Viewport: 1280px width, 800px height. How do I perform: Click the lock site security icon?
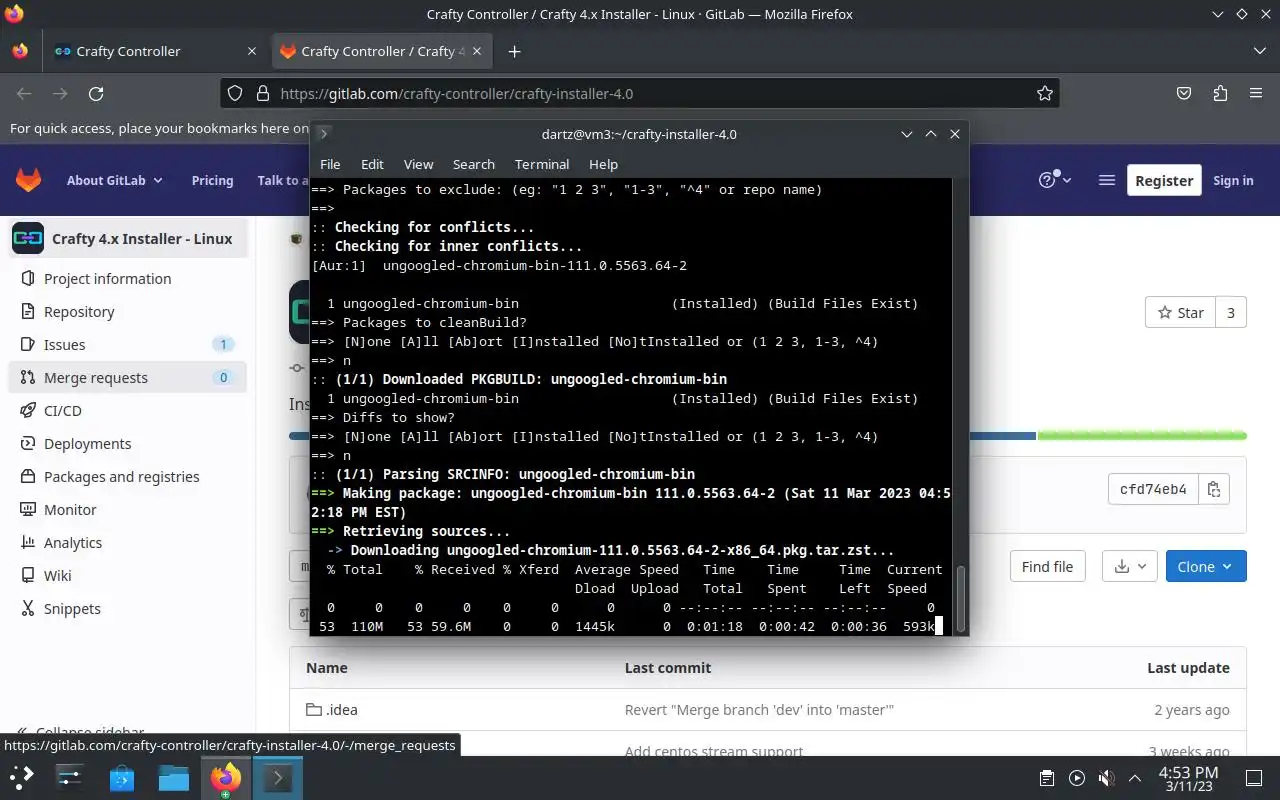(x=263, y=93)
